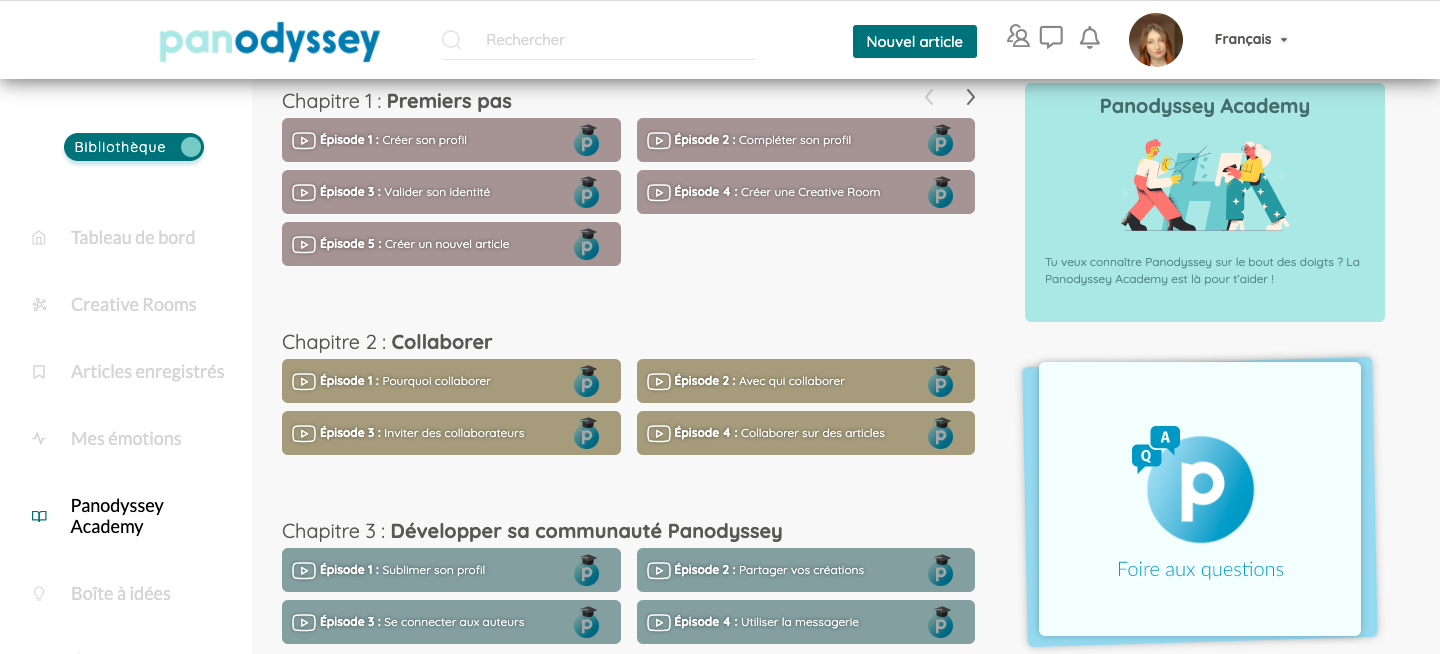Click academy badge on Pourquoi collaborer
The image size is (1440, 654).
pyautogui.click(x=587, y=381)
